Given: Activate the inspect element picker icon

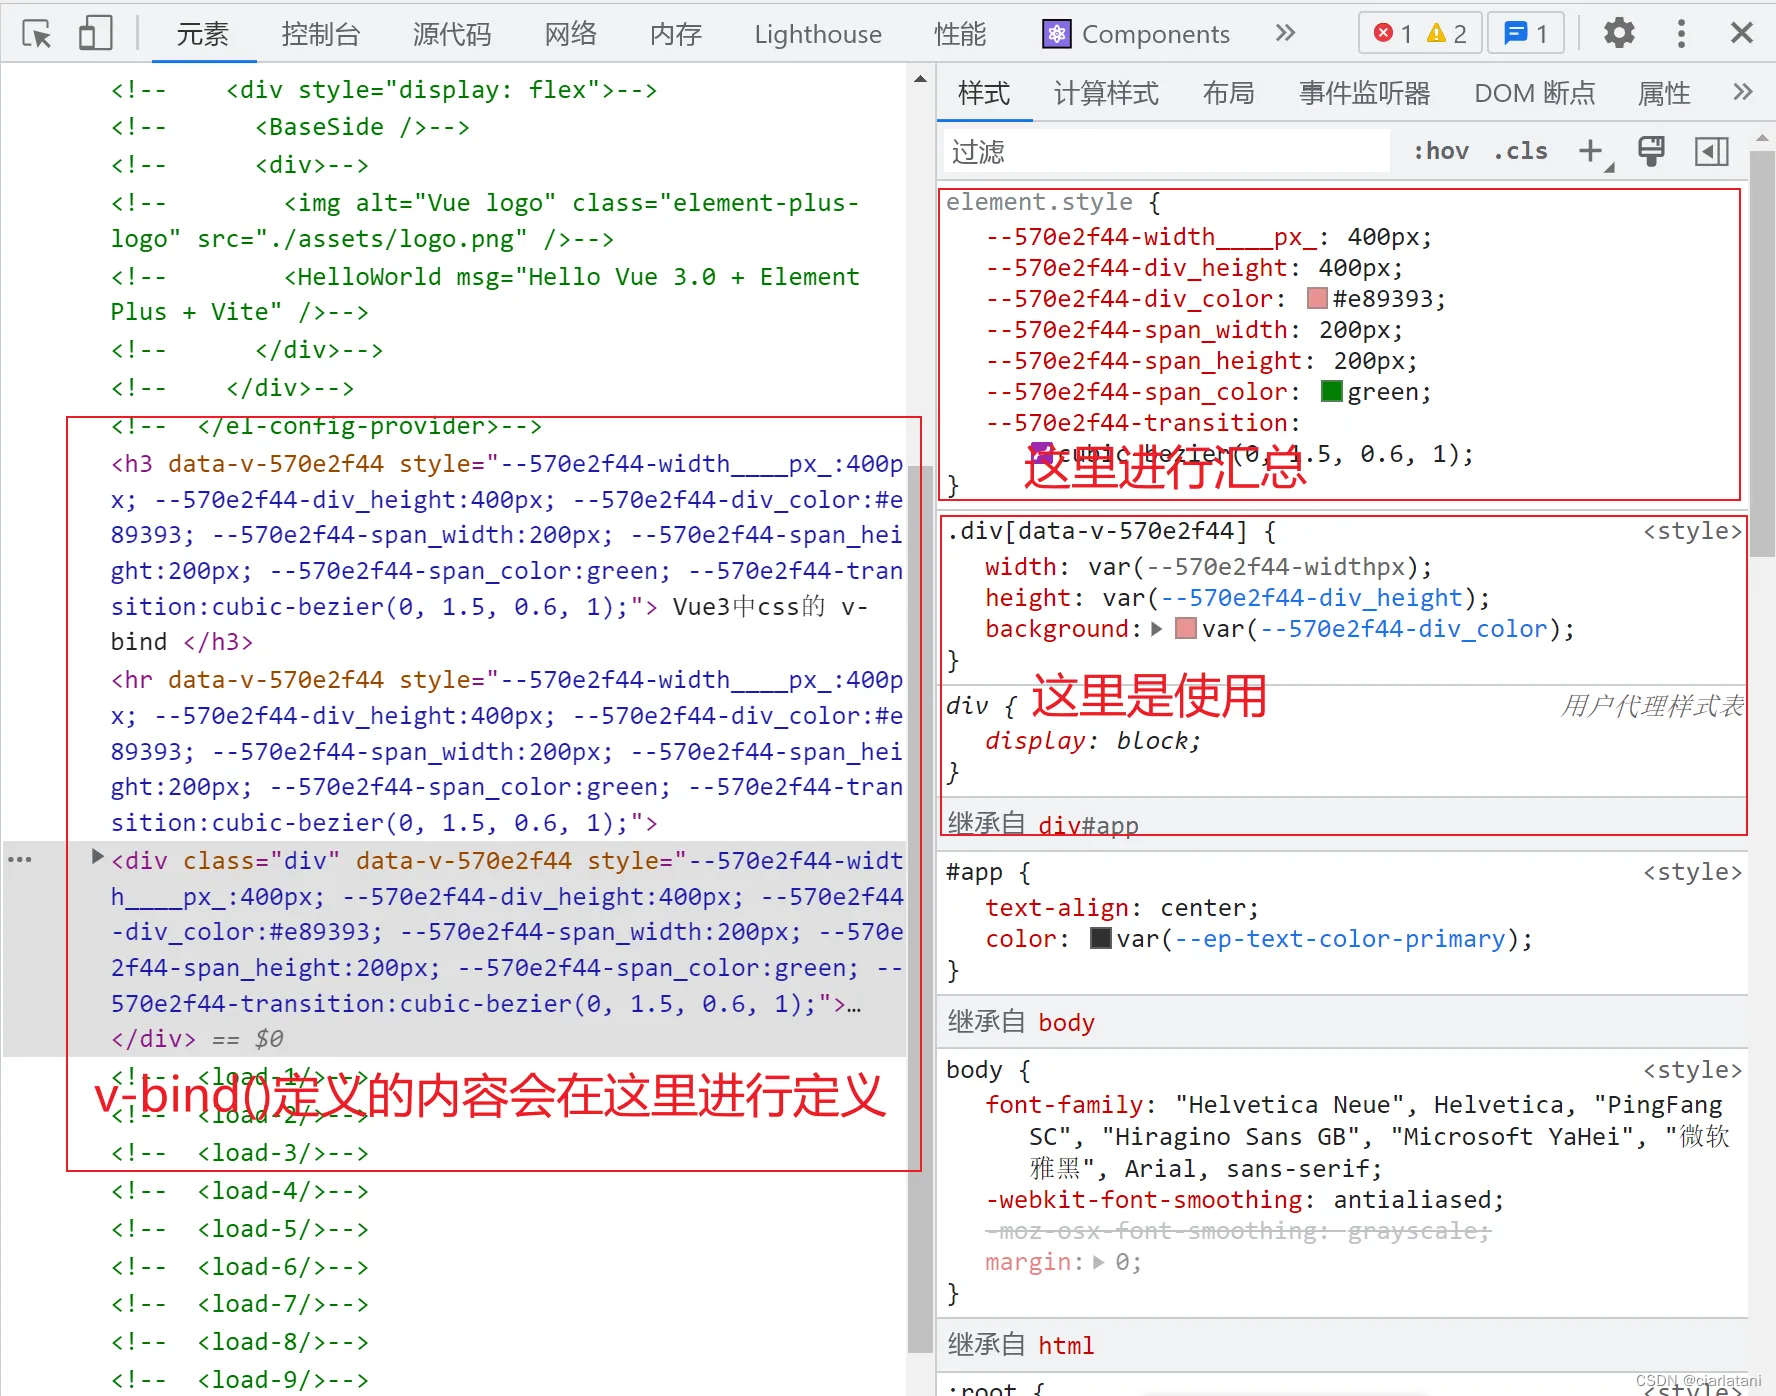Looking at the screenshot, I should 37,34.
